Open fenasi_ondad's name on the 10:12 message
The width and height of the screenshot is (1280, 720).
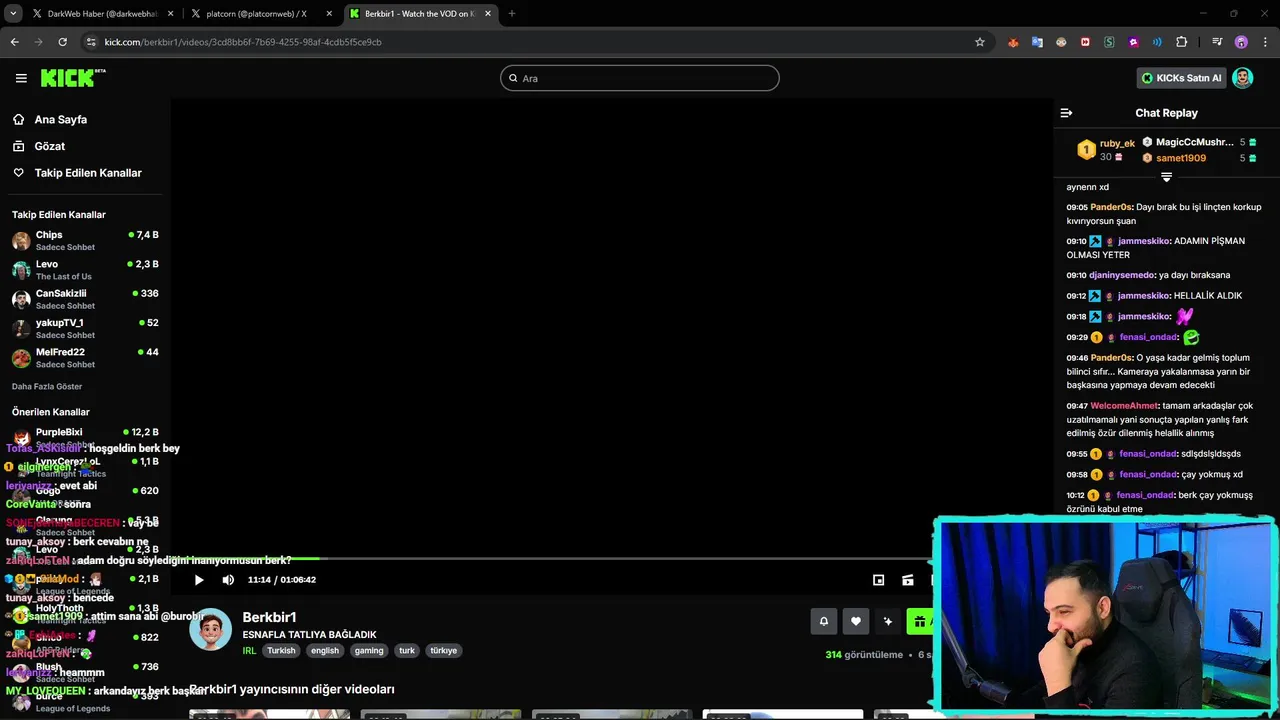[1145, 495]
